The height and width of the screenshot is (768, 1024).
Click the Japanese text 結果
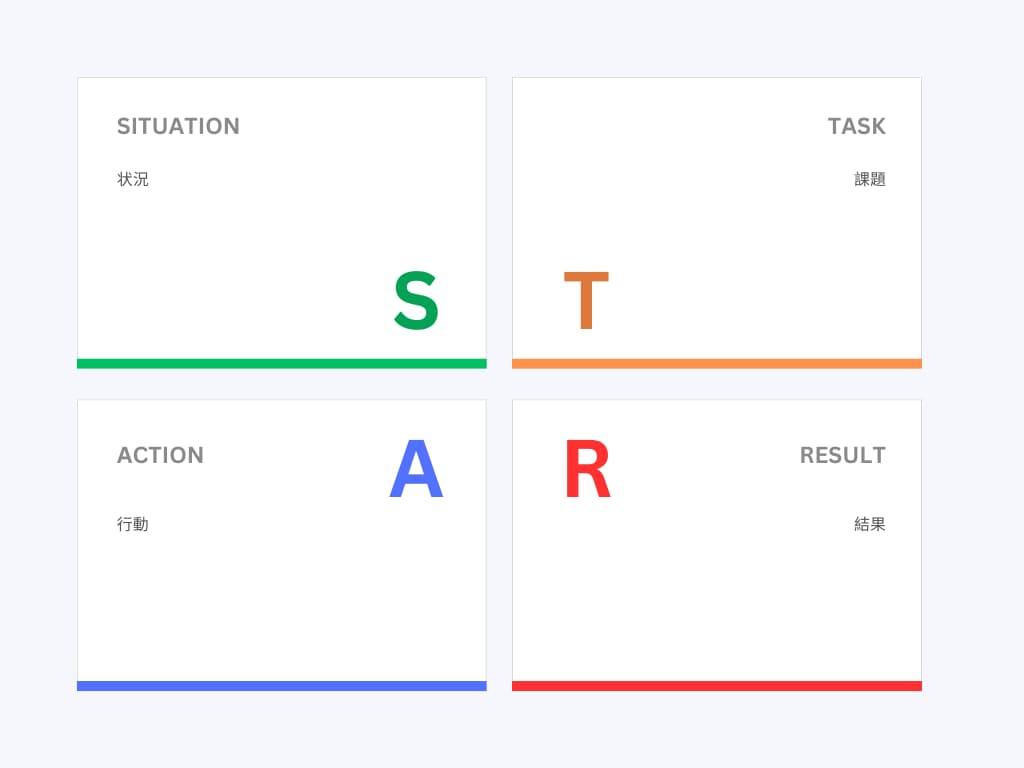click(870, 524)
